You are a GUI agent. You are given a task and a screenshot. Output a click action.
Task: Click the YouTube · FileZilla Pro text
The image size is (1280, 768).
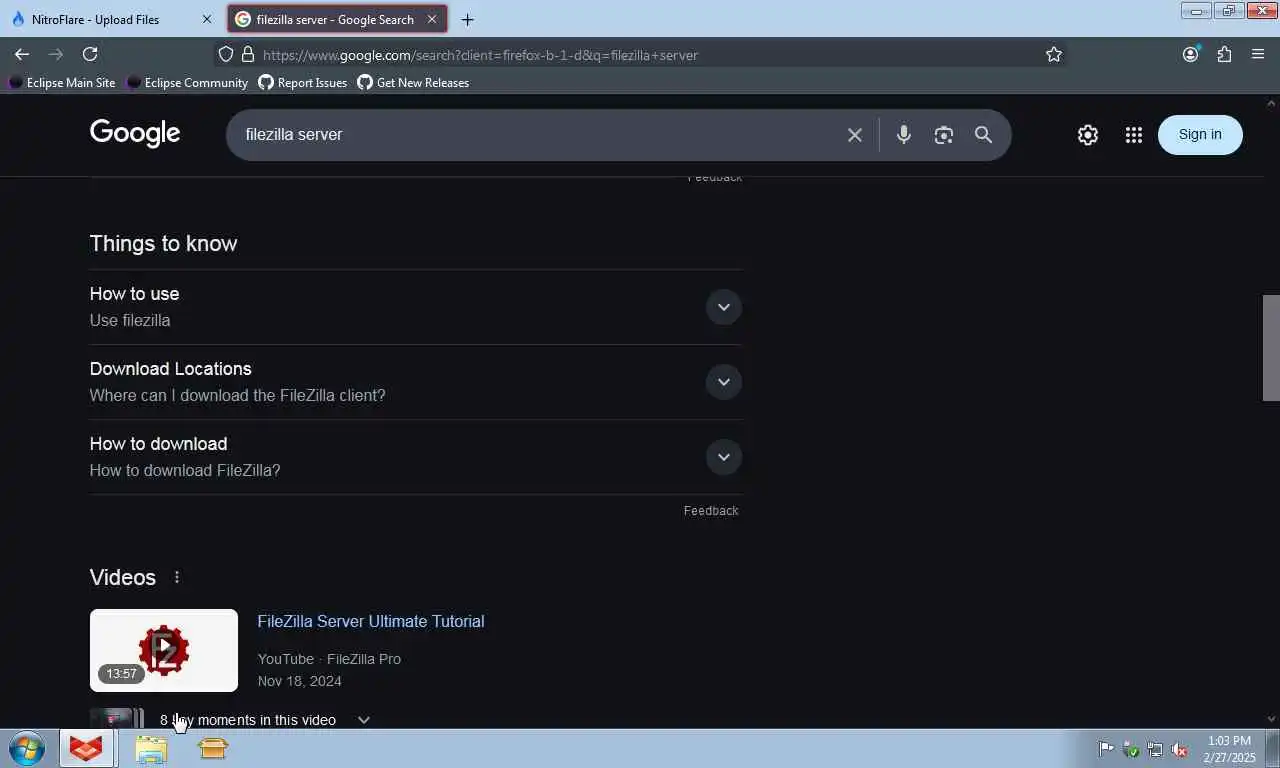[329, 659]
